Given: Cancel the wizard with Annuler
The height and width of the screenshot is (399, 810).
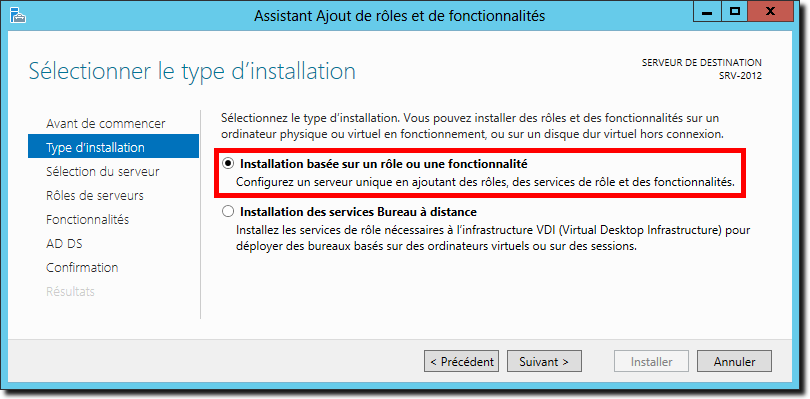Looking at the screenshot, I should tap(734, 362).
